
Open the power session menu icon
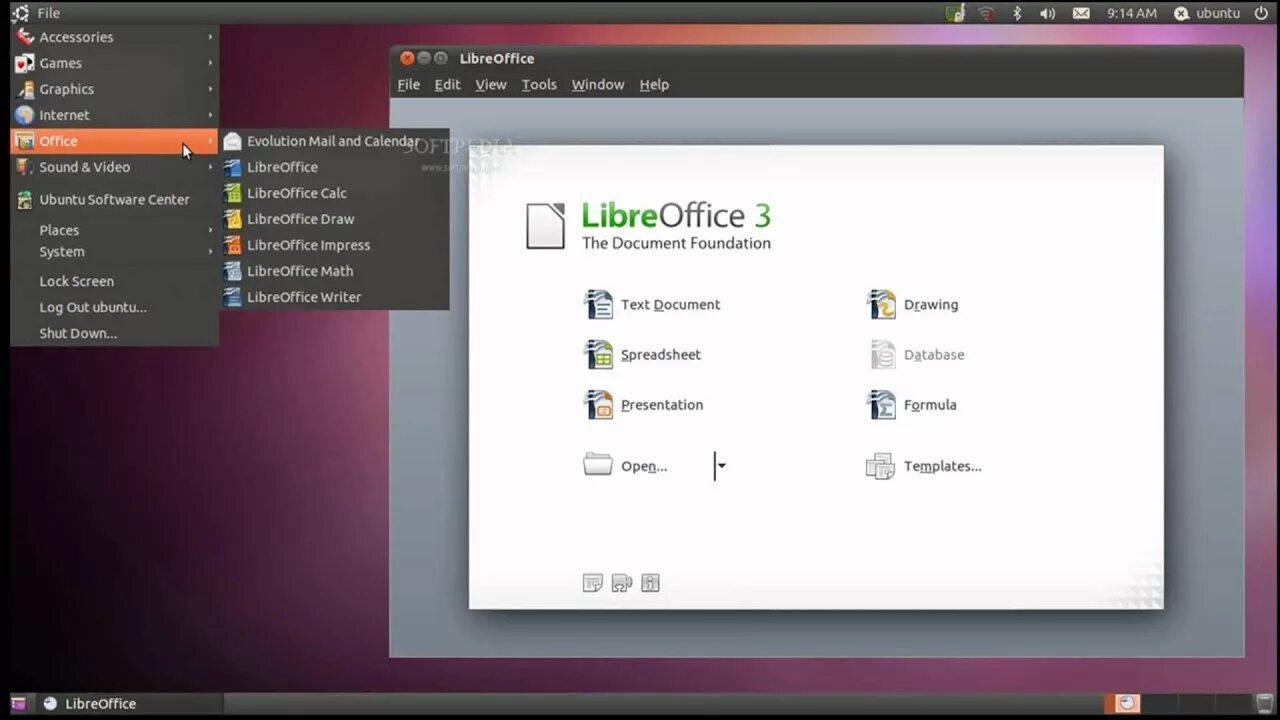pyautogui.click(x=1261, y=13)
